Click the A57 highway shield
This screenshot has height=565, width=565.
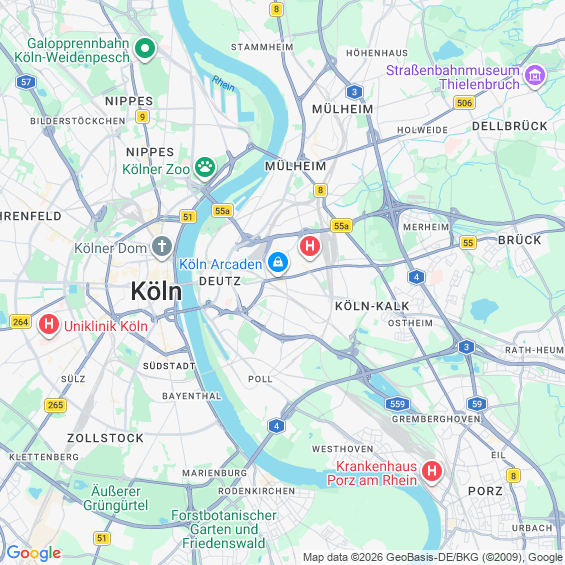pyautogui.click(x=26, y=82)
